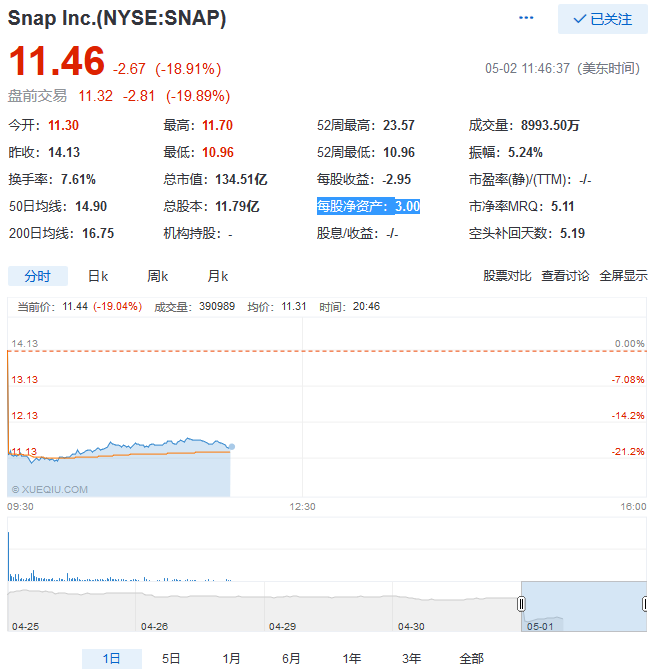Click the 04-25 date on the overview timeline
Screen dimensions: 653x671
(26, 626)
